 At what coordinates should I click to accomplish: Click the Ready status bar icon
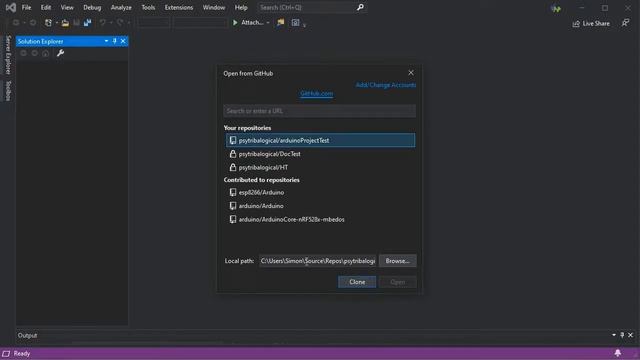[6, 353]
